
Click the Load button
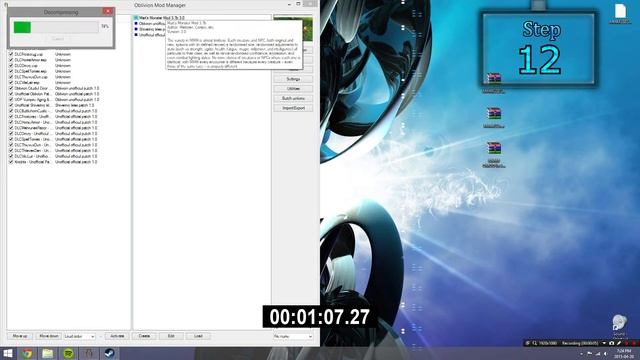pyautogui.click(x=198, y=336)
